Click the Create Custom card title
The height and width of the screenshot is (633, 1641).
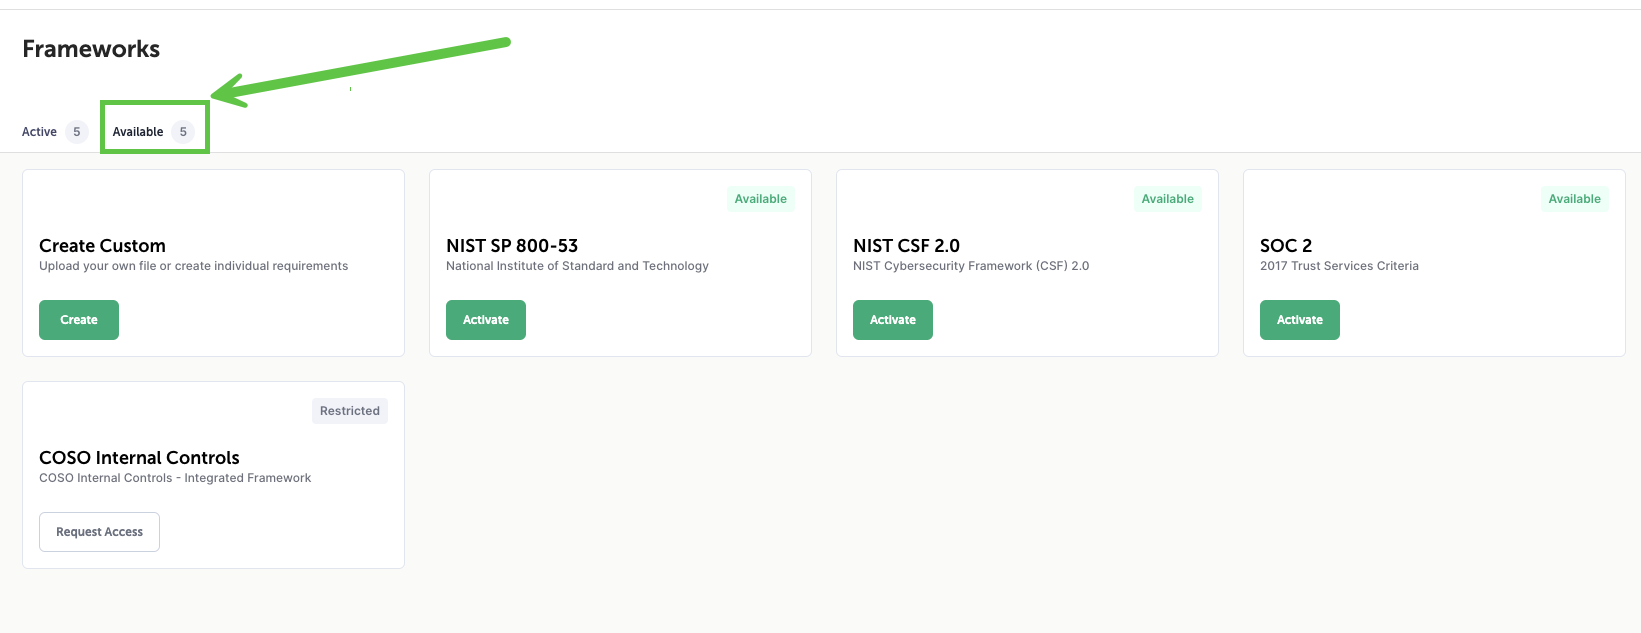tap(102, 246)
